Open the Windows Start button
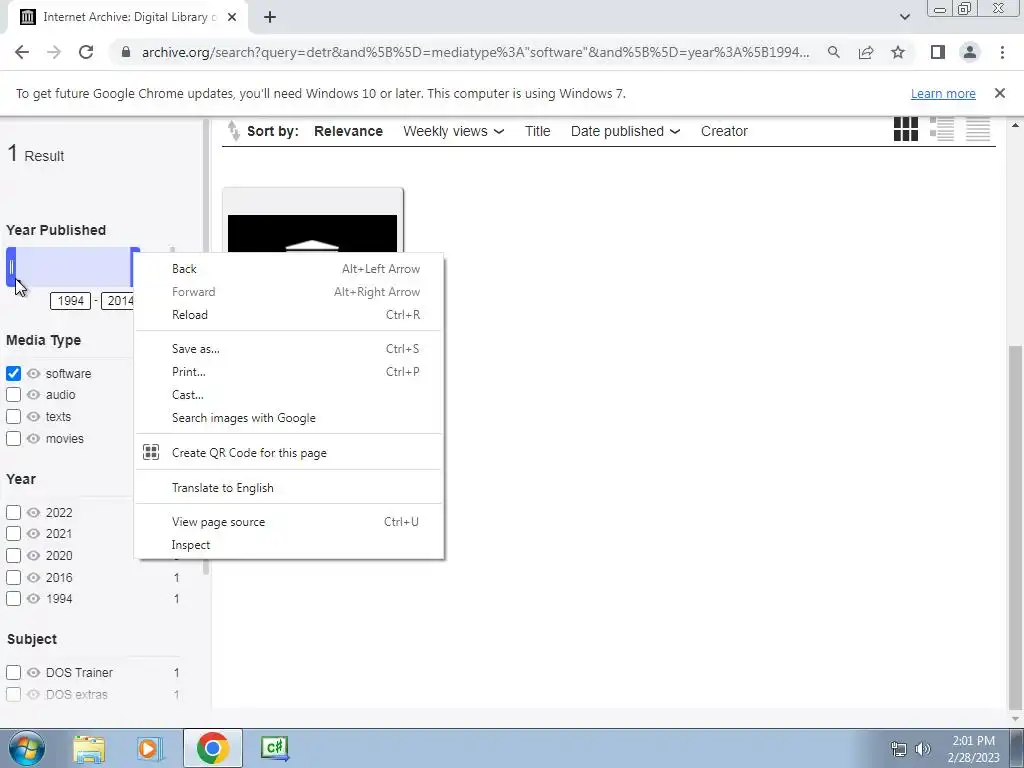1024x768 pixels. [x=27, y=748]
